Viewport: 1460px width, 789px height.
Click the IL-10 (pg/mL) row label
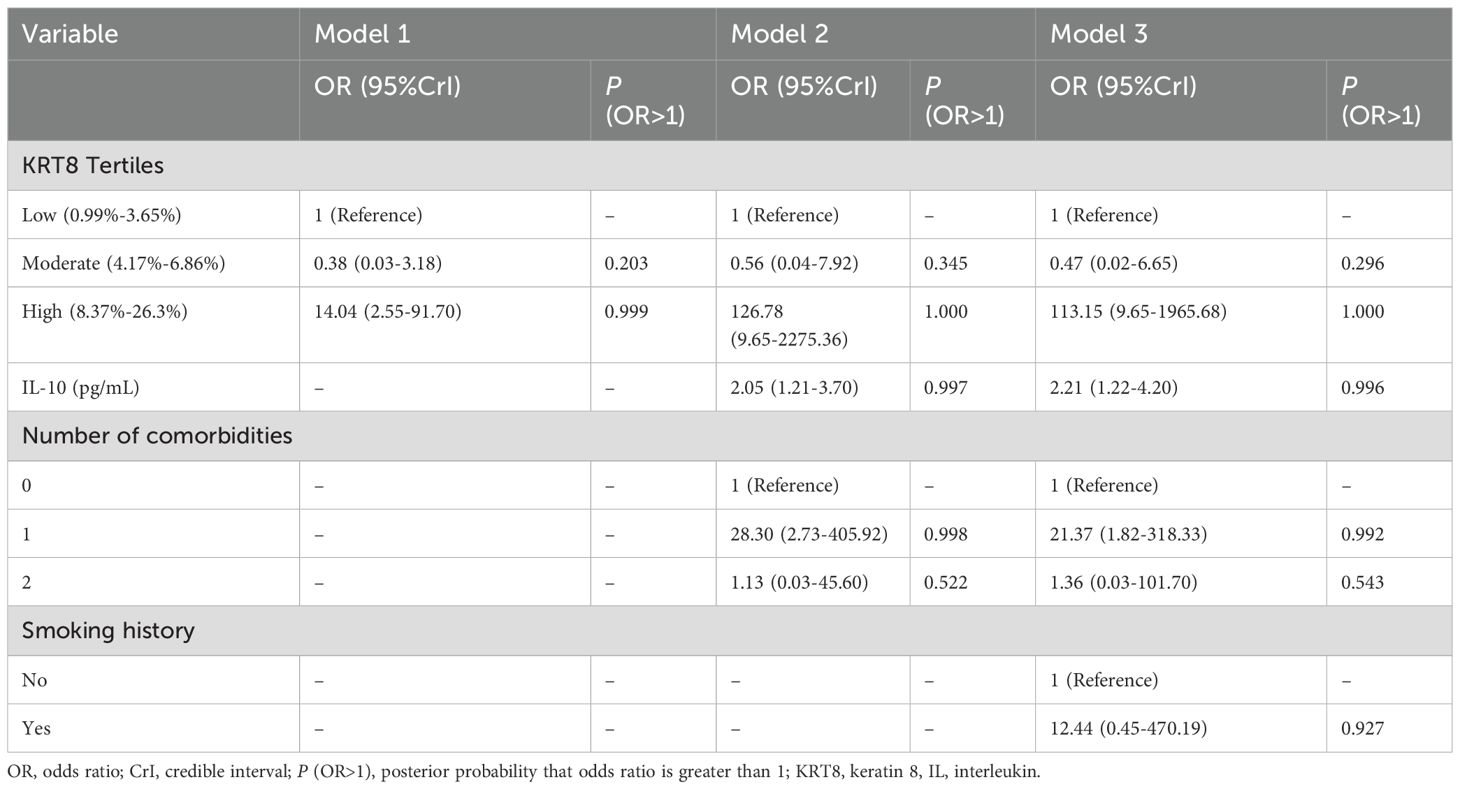tap(80, 387)
